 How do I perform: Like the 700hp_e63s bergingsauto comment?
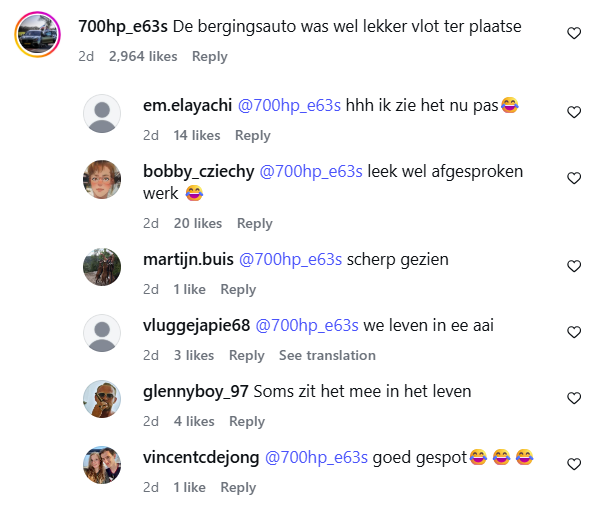[574, 33]
